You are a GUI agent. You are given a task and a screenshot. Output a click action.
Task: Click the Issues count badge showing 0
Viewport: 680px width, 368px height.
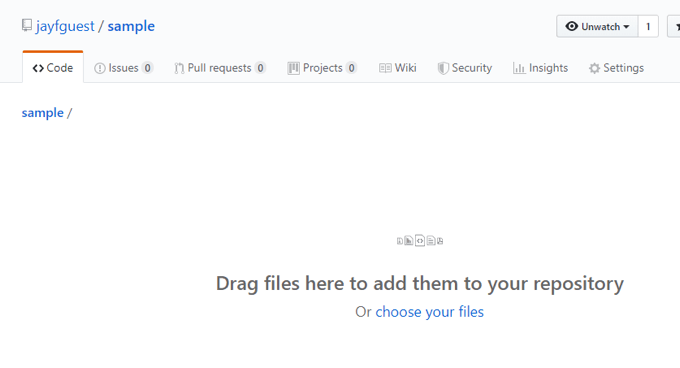click(x=147, y=68)
